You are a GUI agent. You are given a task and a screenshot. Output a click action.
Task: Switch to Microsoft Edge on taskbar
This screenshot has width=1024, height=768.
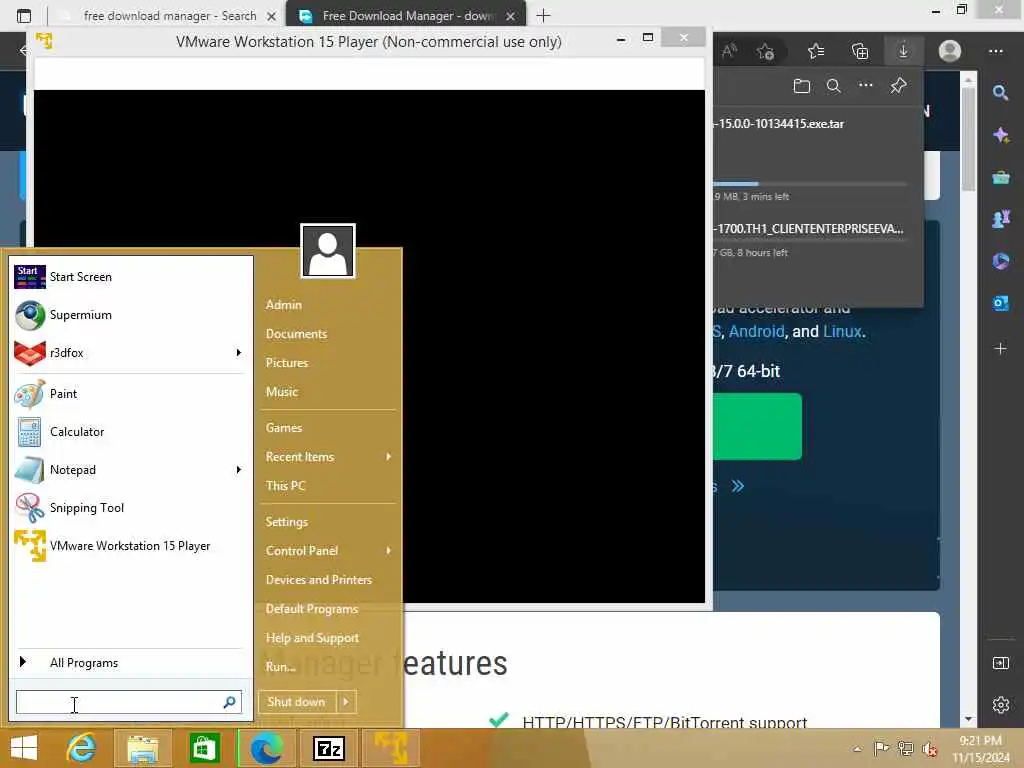(266, 748)
